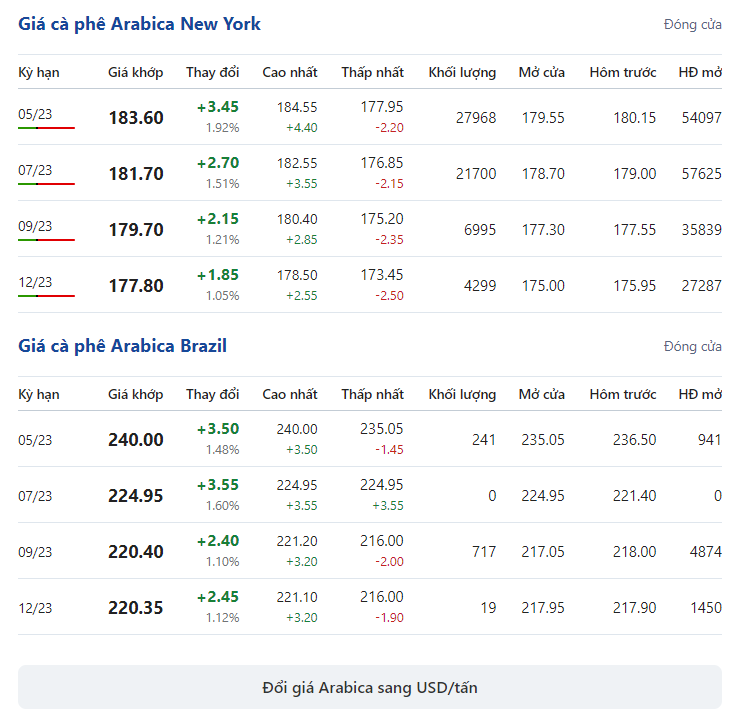Click the Đóng cửa status of New York table
Image resolution: width=743 pixels, height=716 pixels.
pyautogui.click(x=692, y=25)
